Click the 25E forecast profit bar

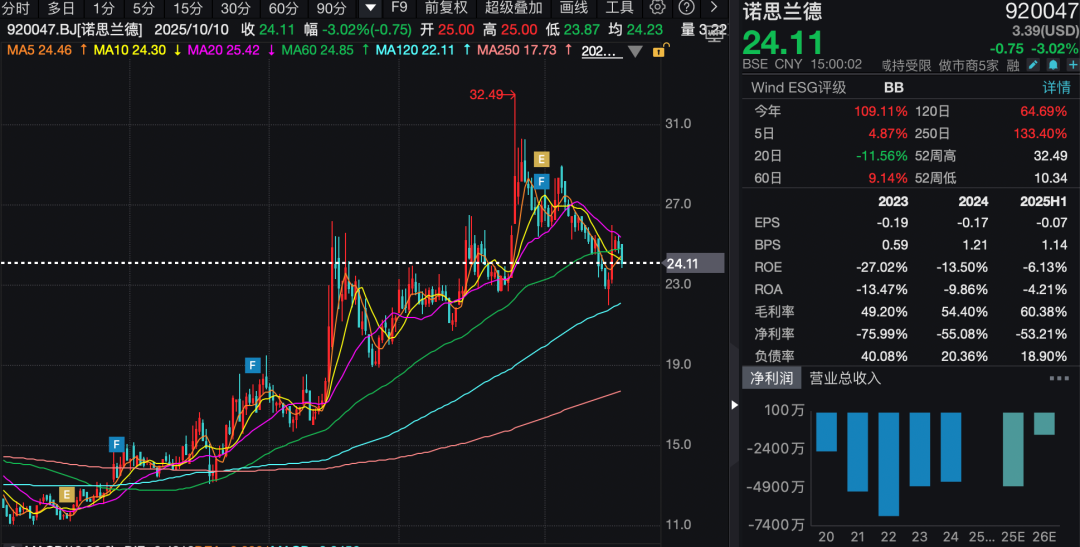1013,449
